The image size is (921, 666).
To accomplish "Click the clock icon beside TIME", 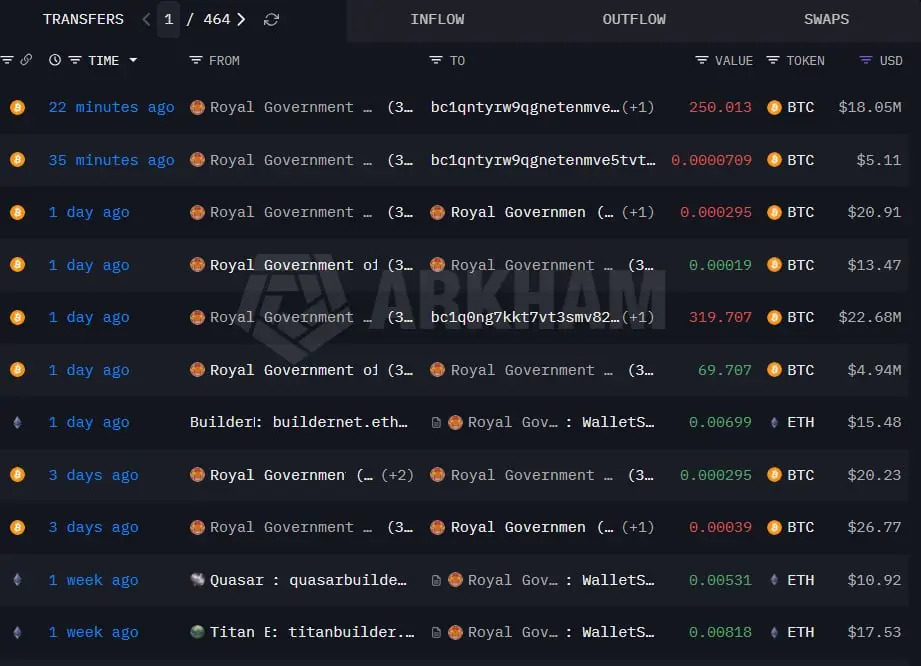I will pos(55,60).
